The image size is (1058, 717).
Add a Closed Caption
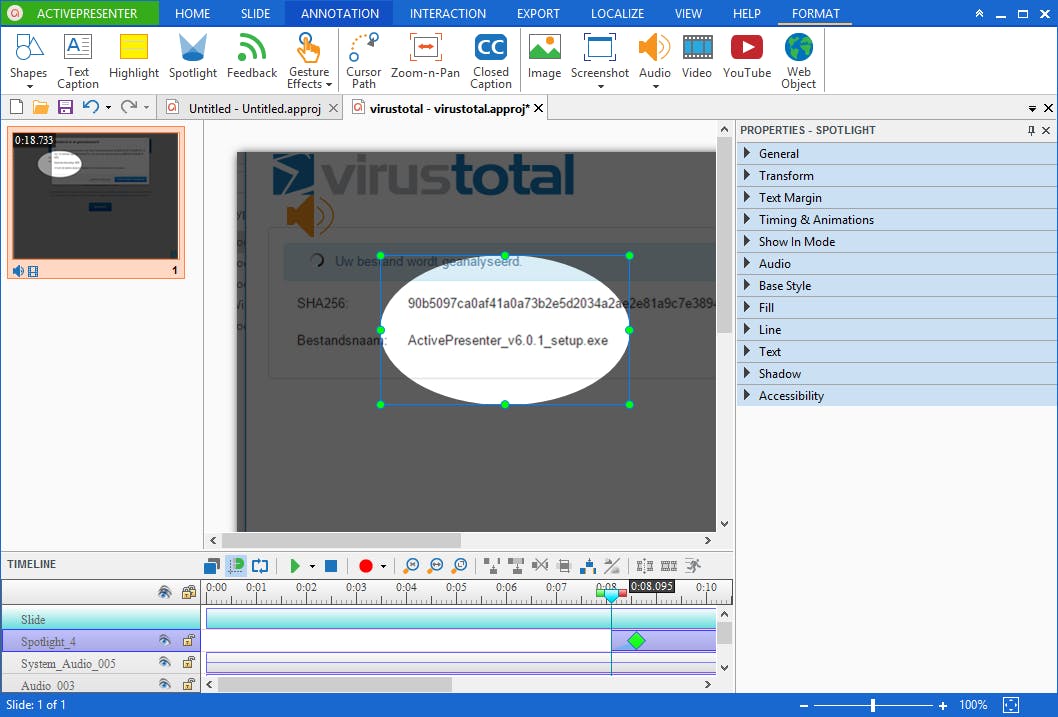[490, 59]
